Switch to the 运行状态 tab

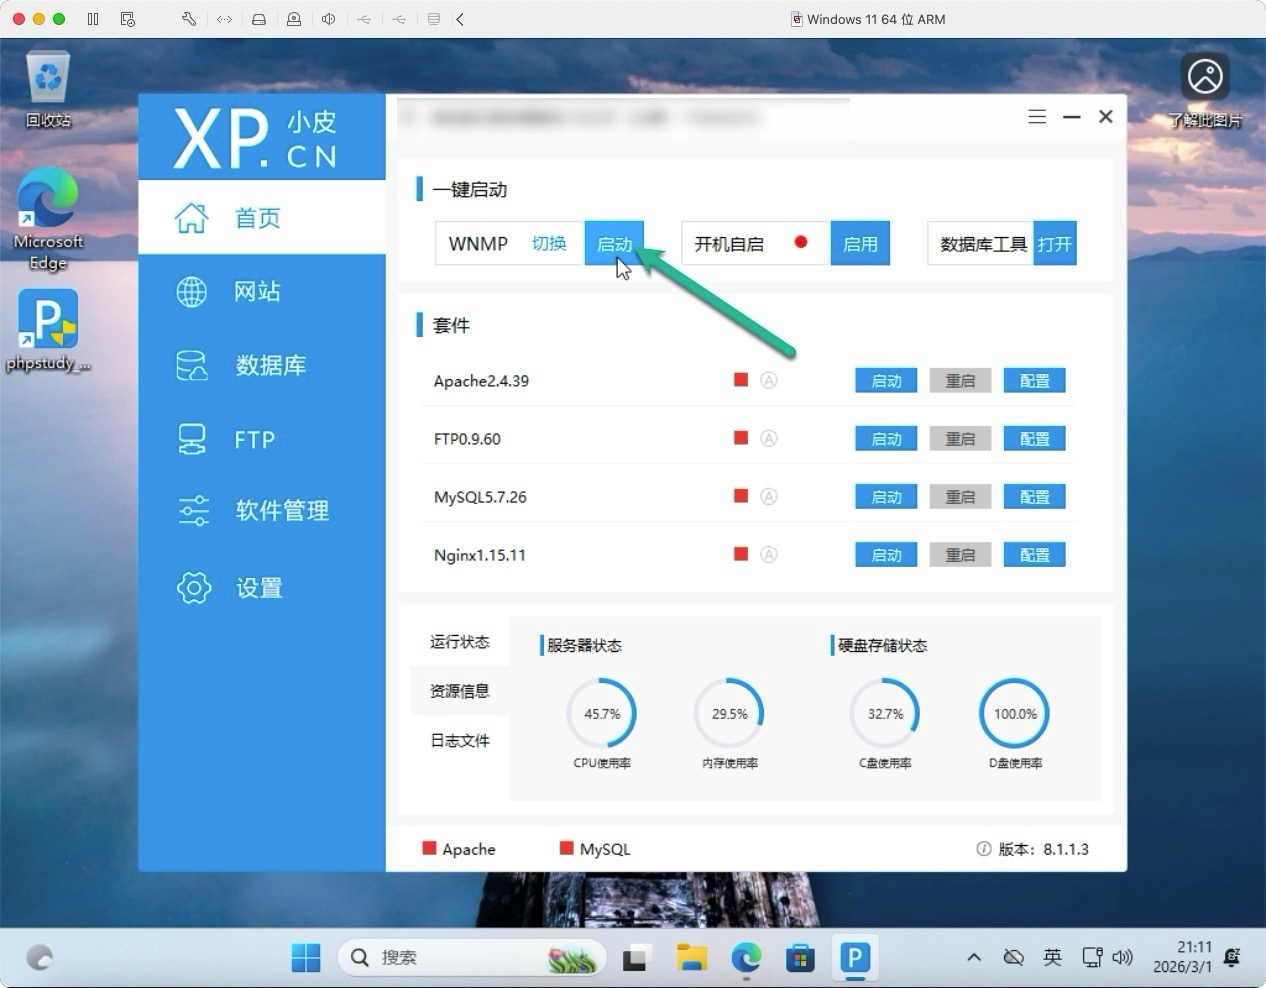460,641
